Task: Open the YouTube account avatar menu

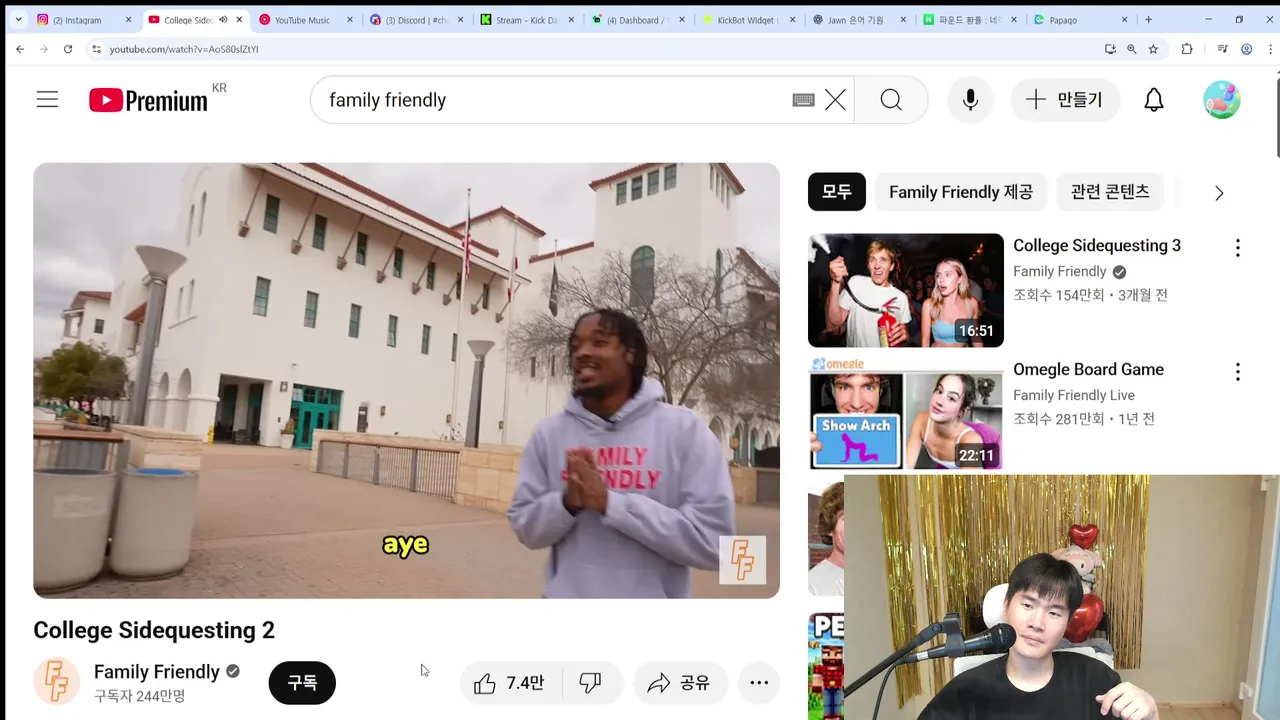Action: click(1222, 100)
